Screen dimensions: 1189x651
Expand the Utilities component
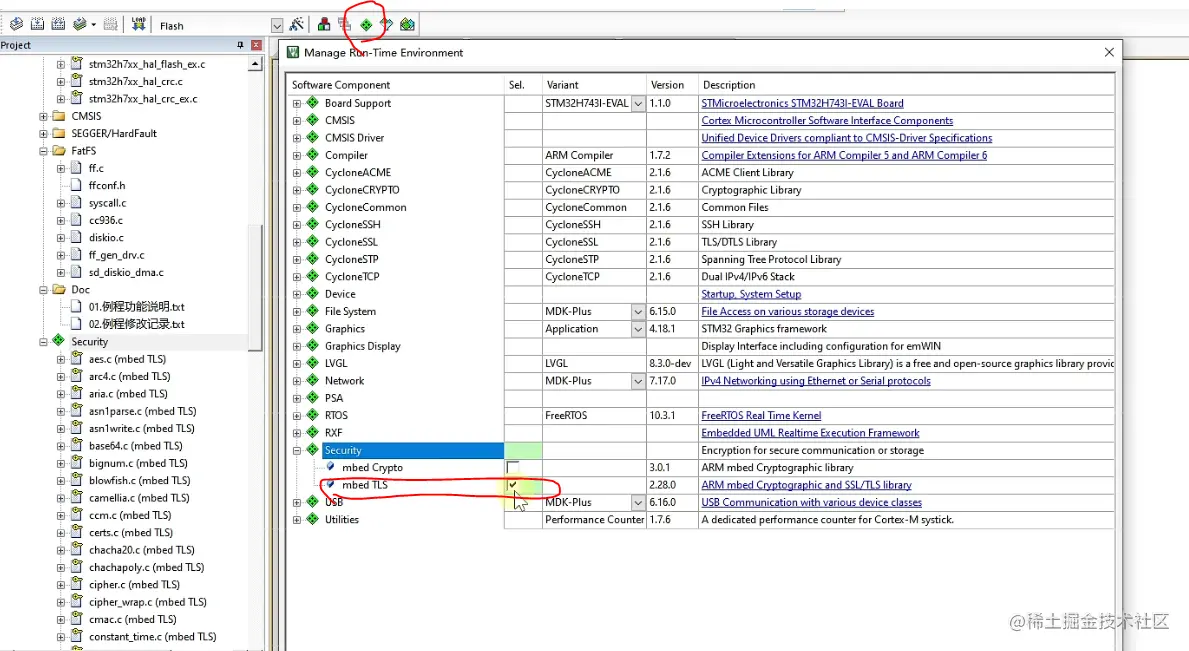click(296, 520)
